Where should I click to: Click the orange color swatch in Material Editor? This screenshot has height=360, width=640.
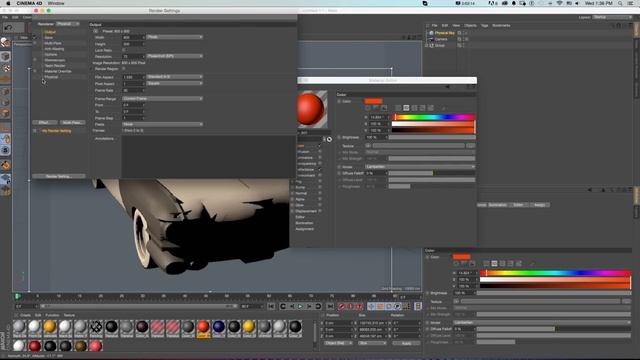click(x=373, y=101)
